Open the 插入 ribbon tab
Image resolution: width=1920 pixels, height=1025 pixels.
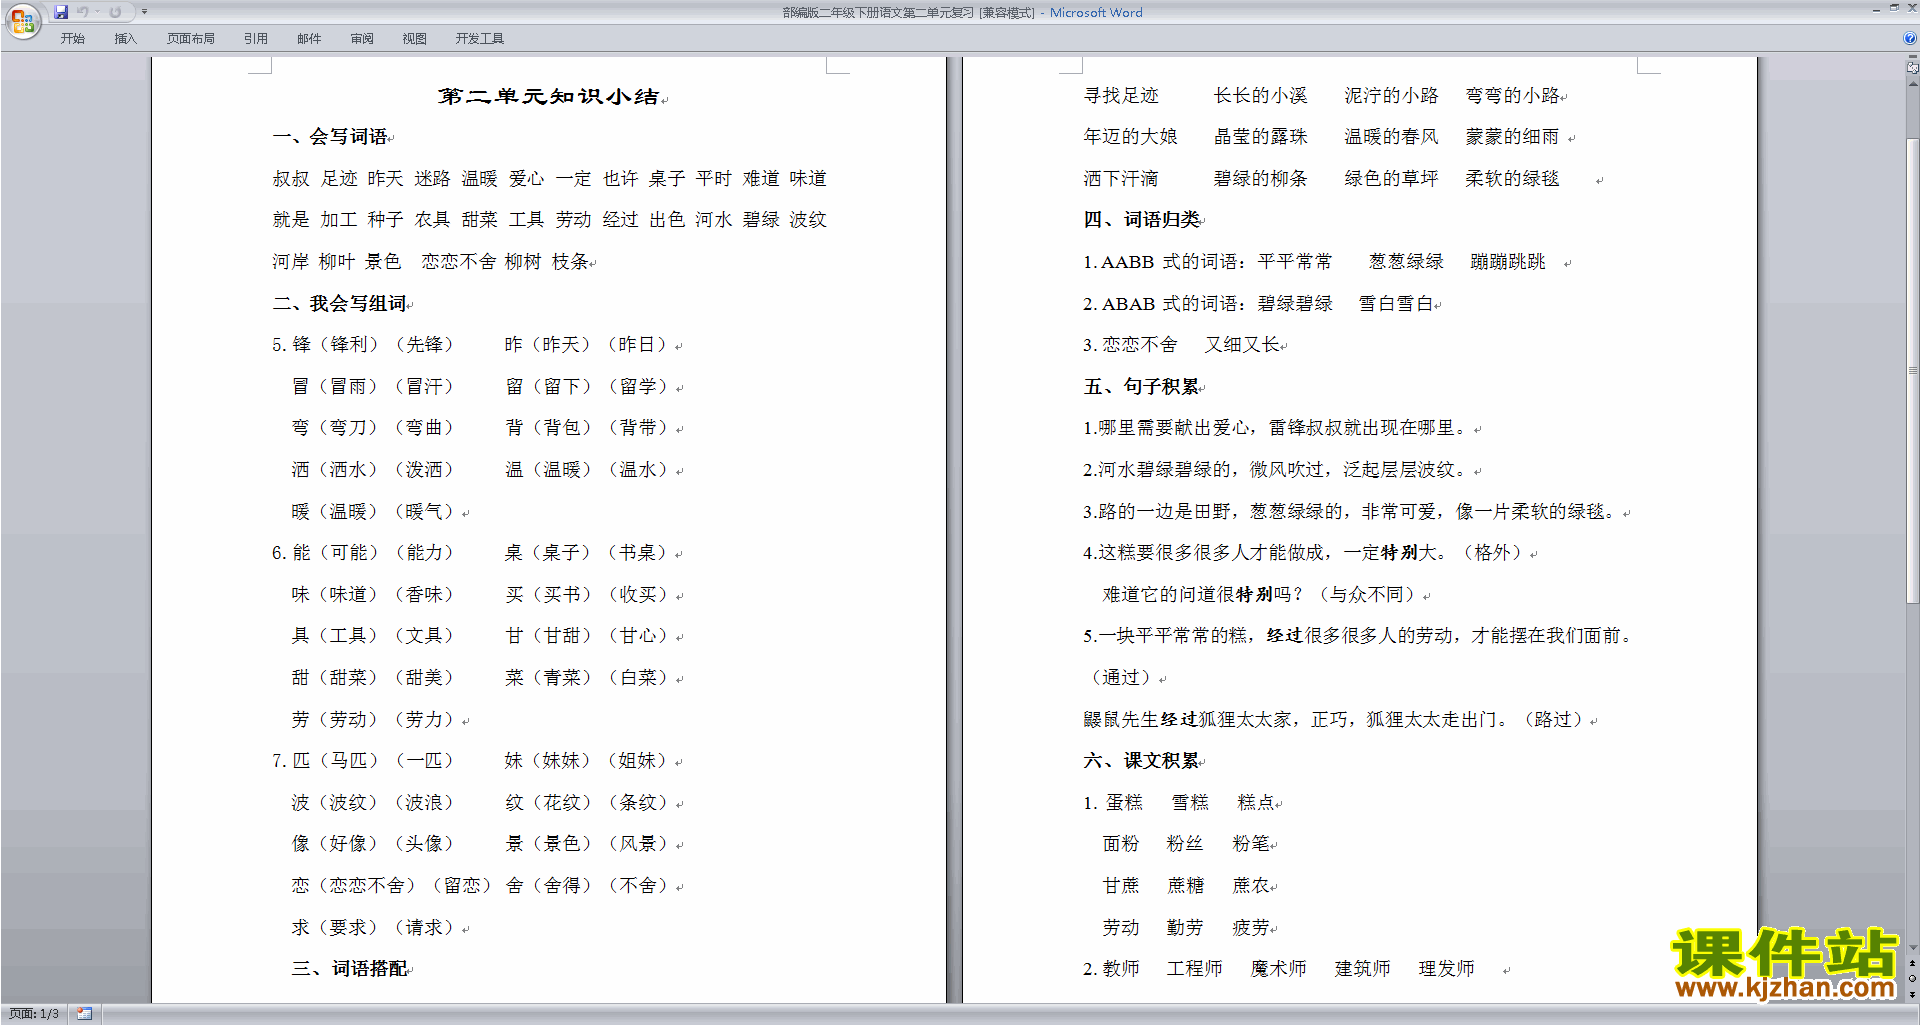[125, 38]
